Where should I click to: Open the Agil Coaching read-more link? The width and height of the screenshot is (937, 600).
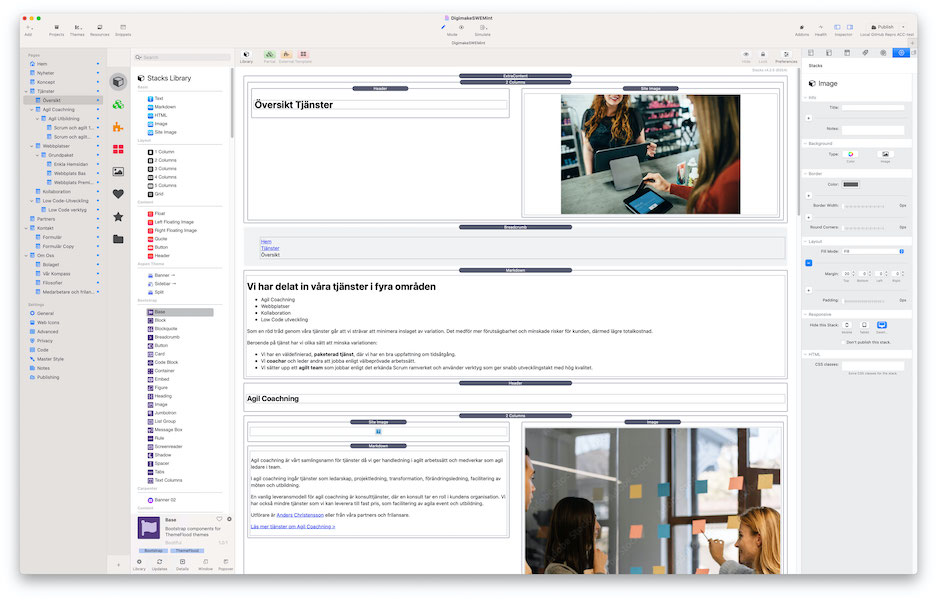(x=291, y=527)
